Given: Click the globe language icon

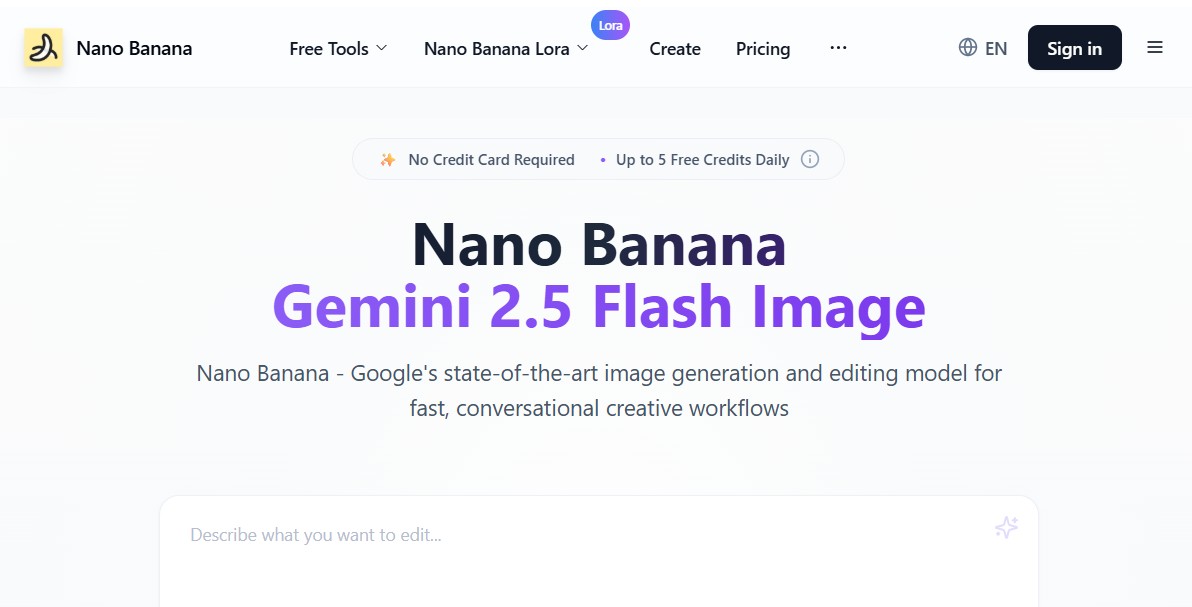Looking at the screenshot, I should point(967,47).
